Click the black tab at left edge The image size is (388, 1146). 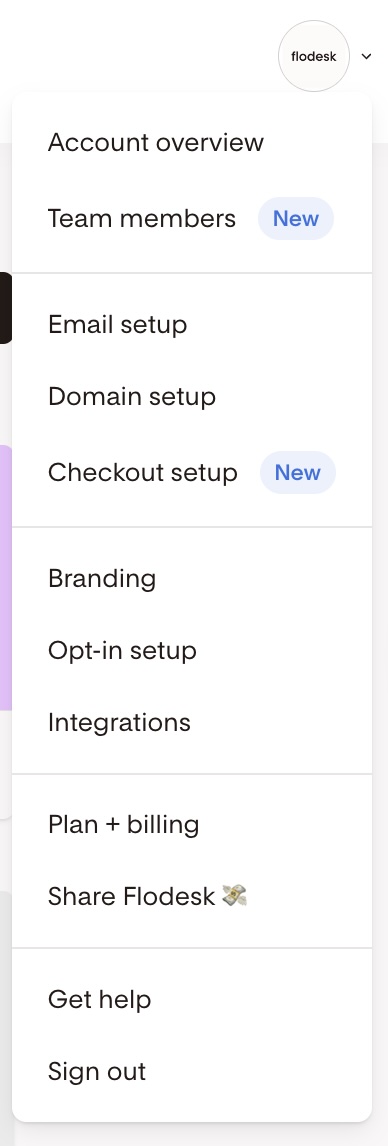pos(6,308)
